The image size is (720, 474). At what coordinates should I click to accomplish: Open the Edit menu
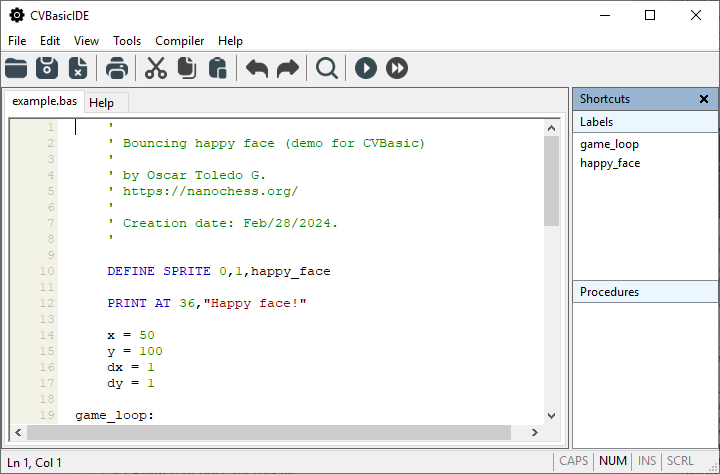(50, 41)
